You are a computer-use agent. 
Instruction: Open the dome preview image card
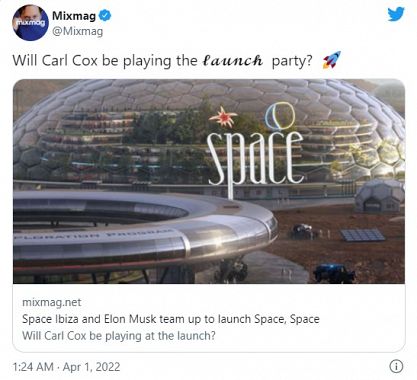click(209, 181)
